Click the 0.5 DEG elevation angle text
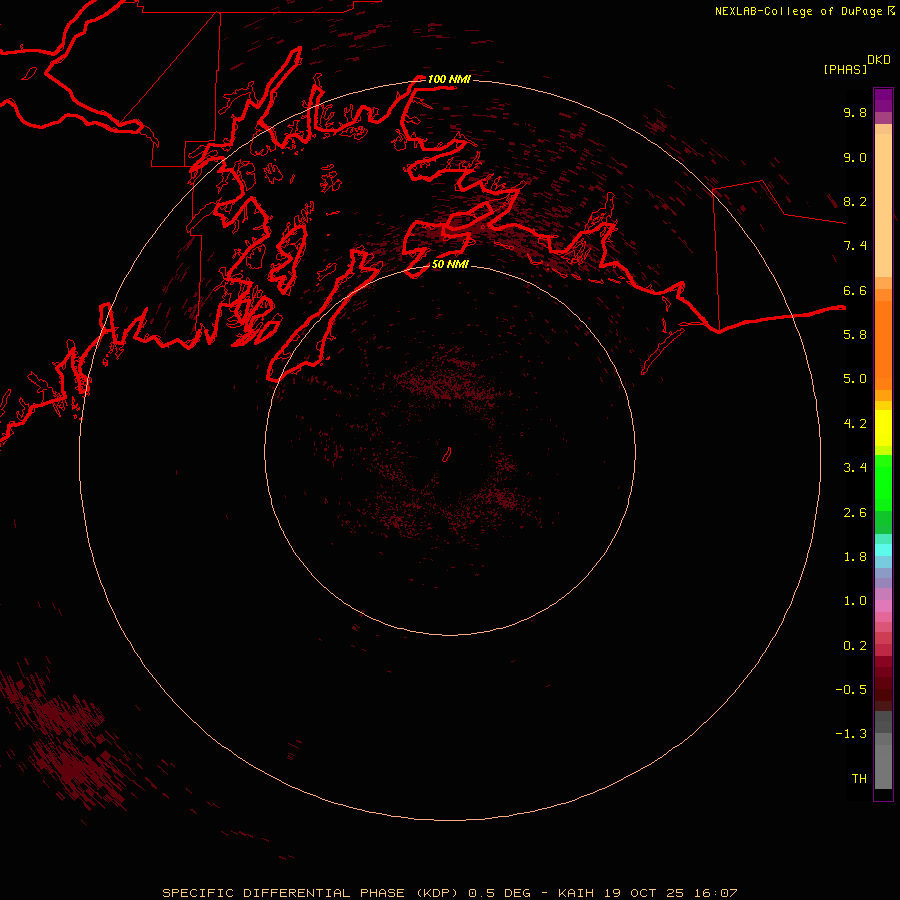This screenshot has height=900, width=900. [499, 893]
